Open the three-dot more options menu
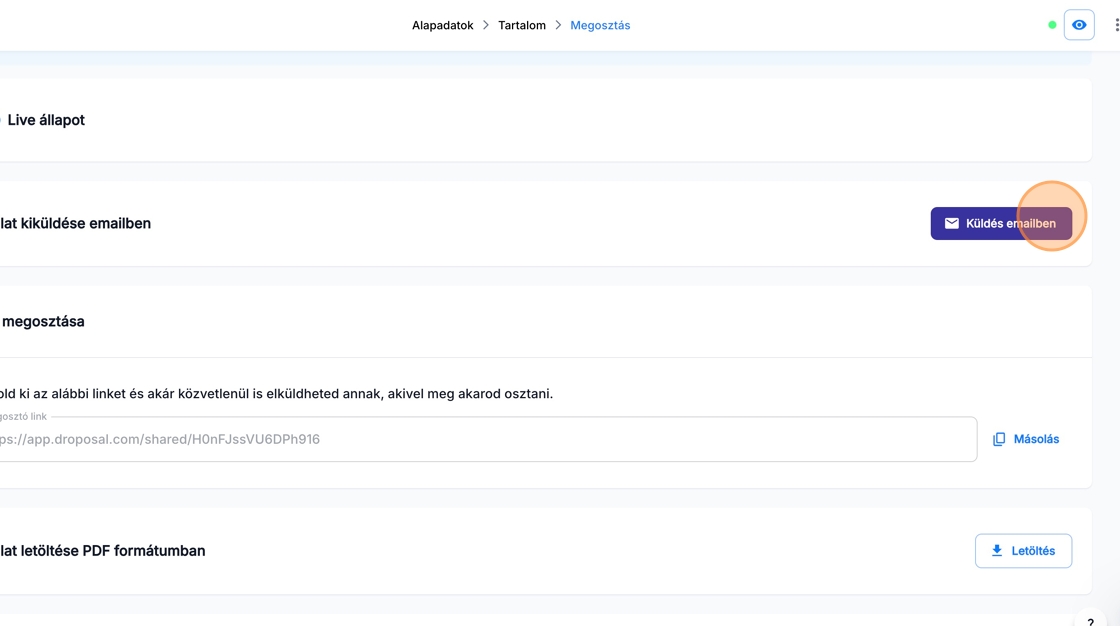The image size is (1120, 626). pos(1116,25)
